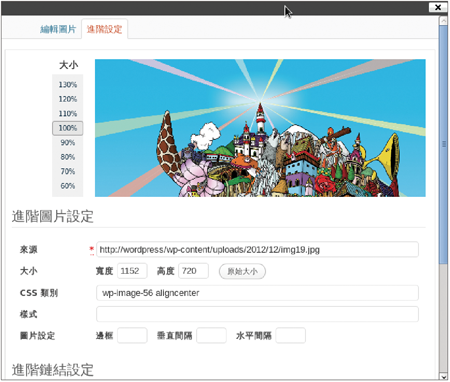Edit the CSS 類別 field

pos(257,293)
